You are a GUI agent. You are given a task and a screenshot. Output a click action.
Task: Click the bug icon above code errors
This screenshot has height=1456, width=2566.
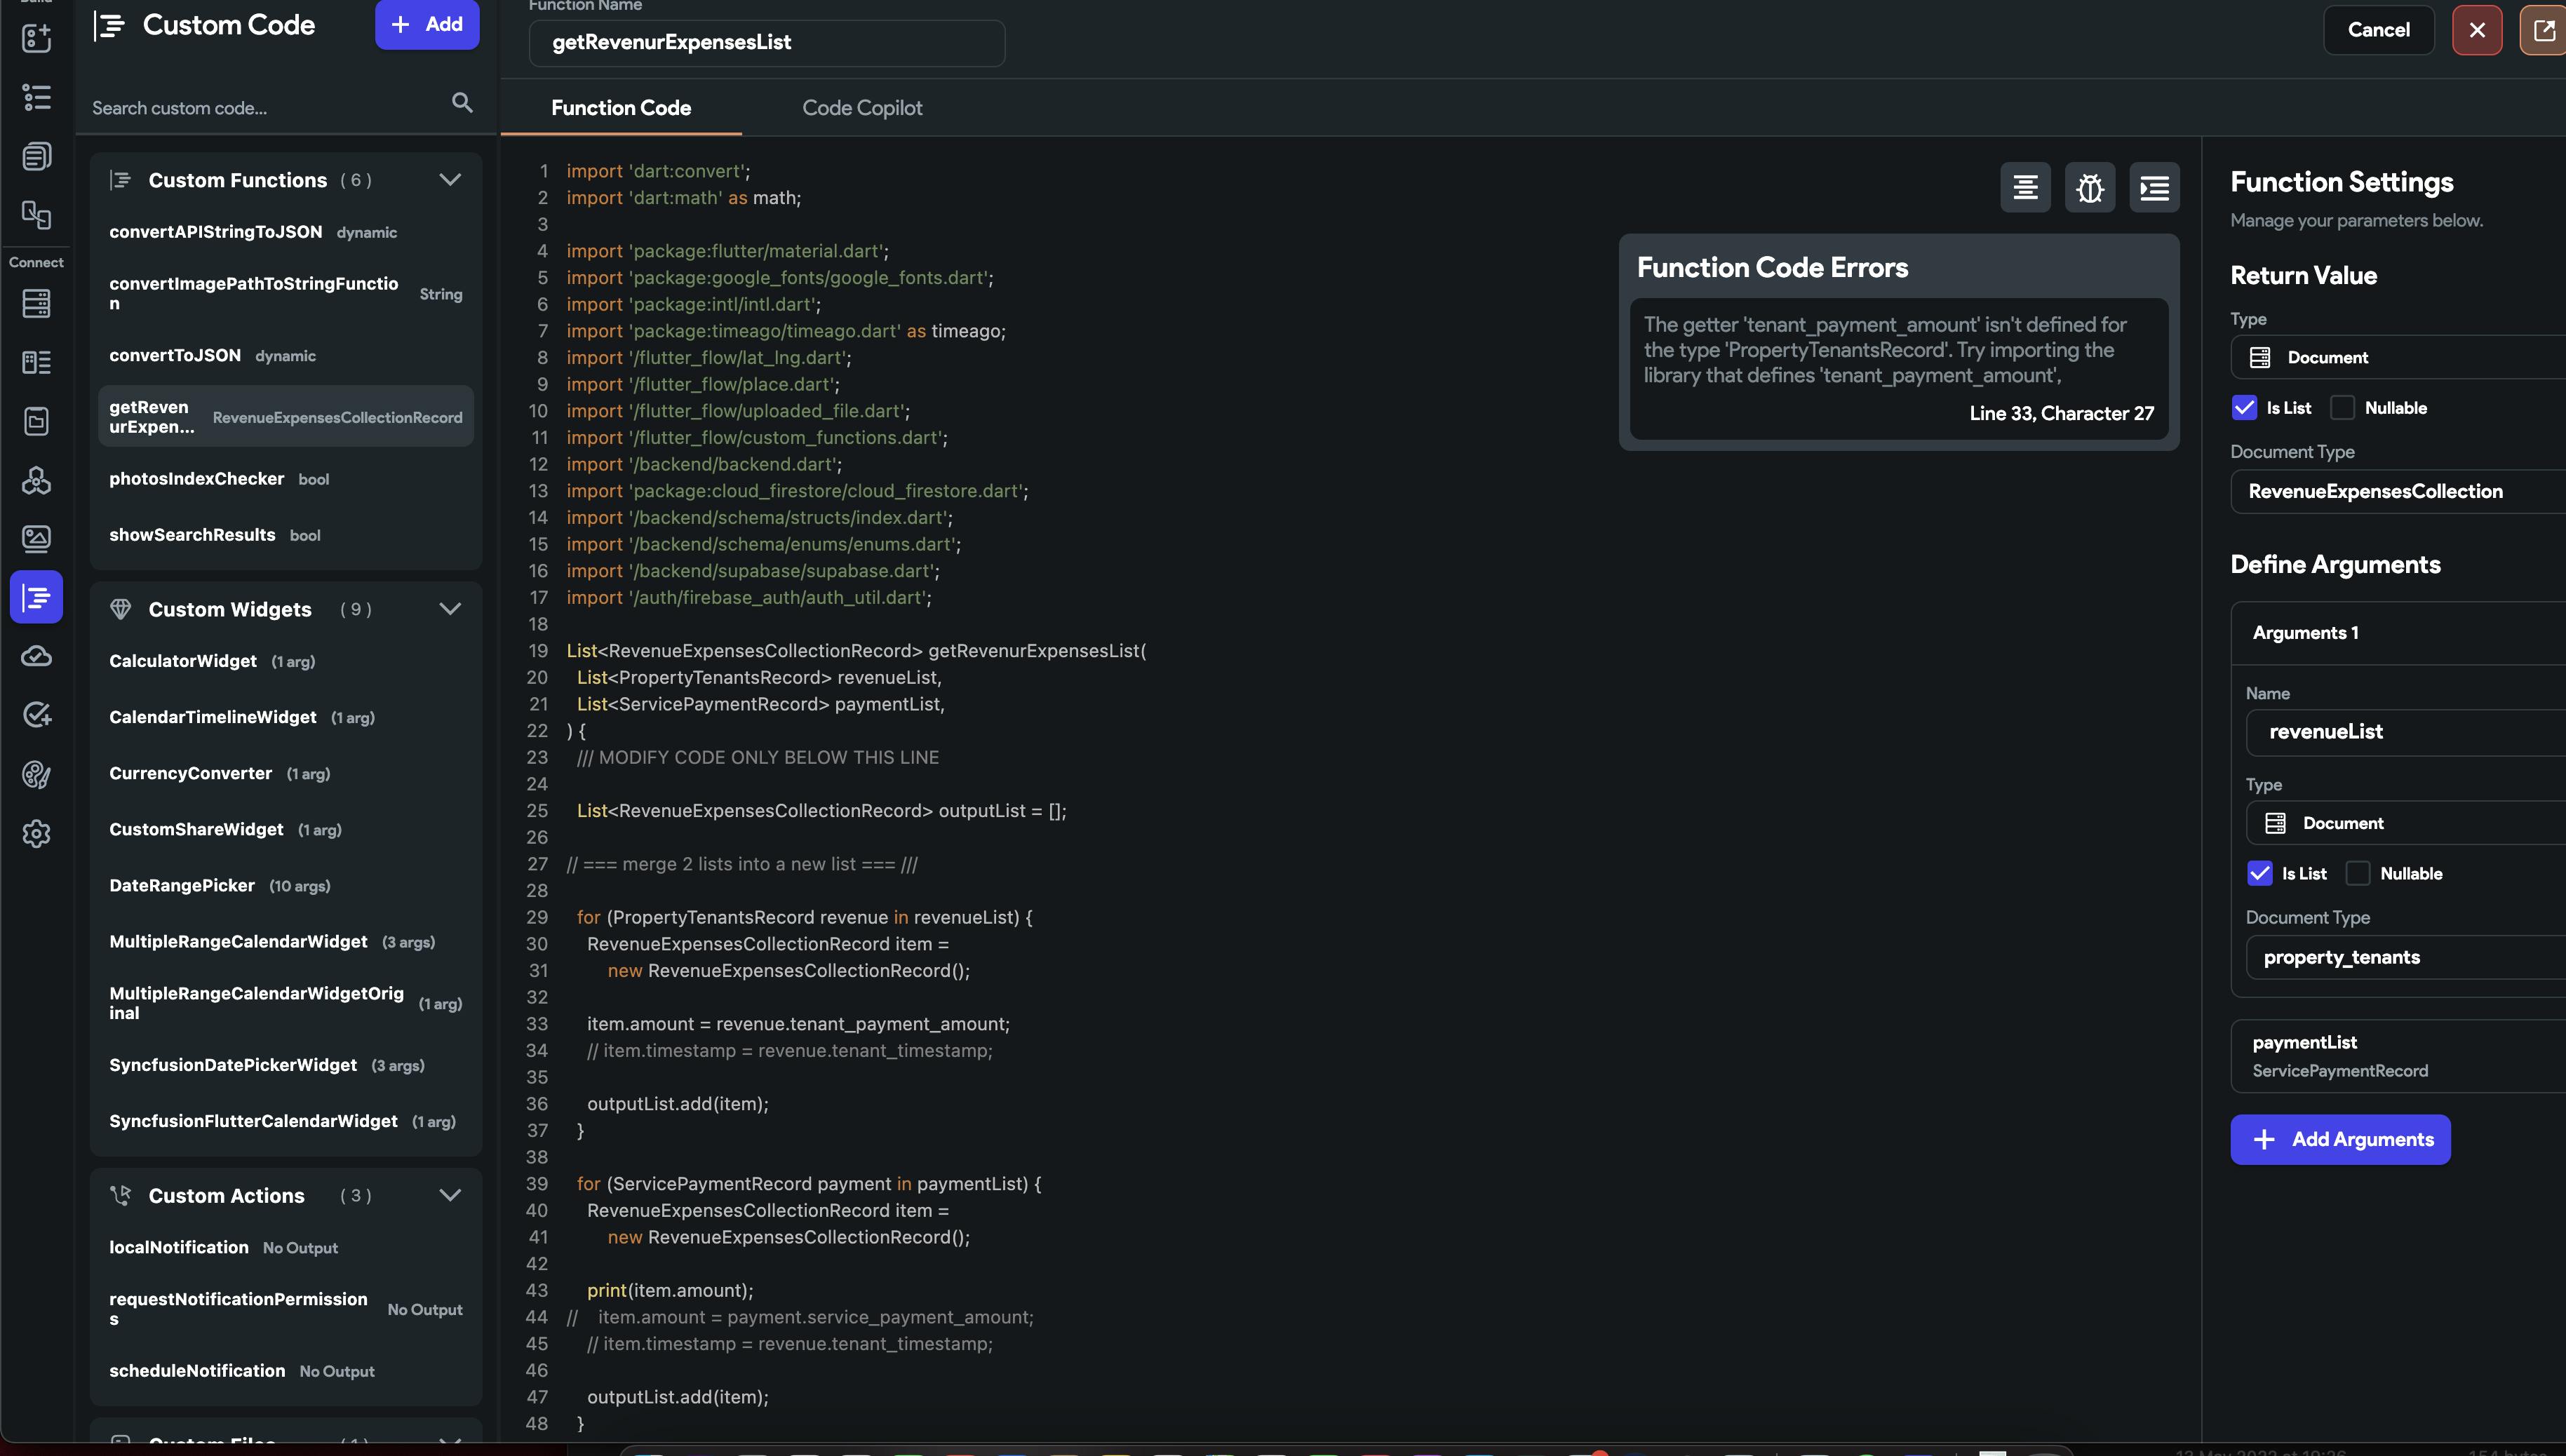coord(2089,187)
